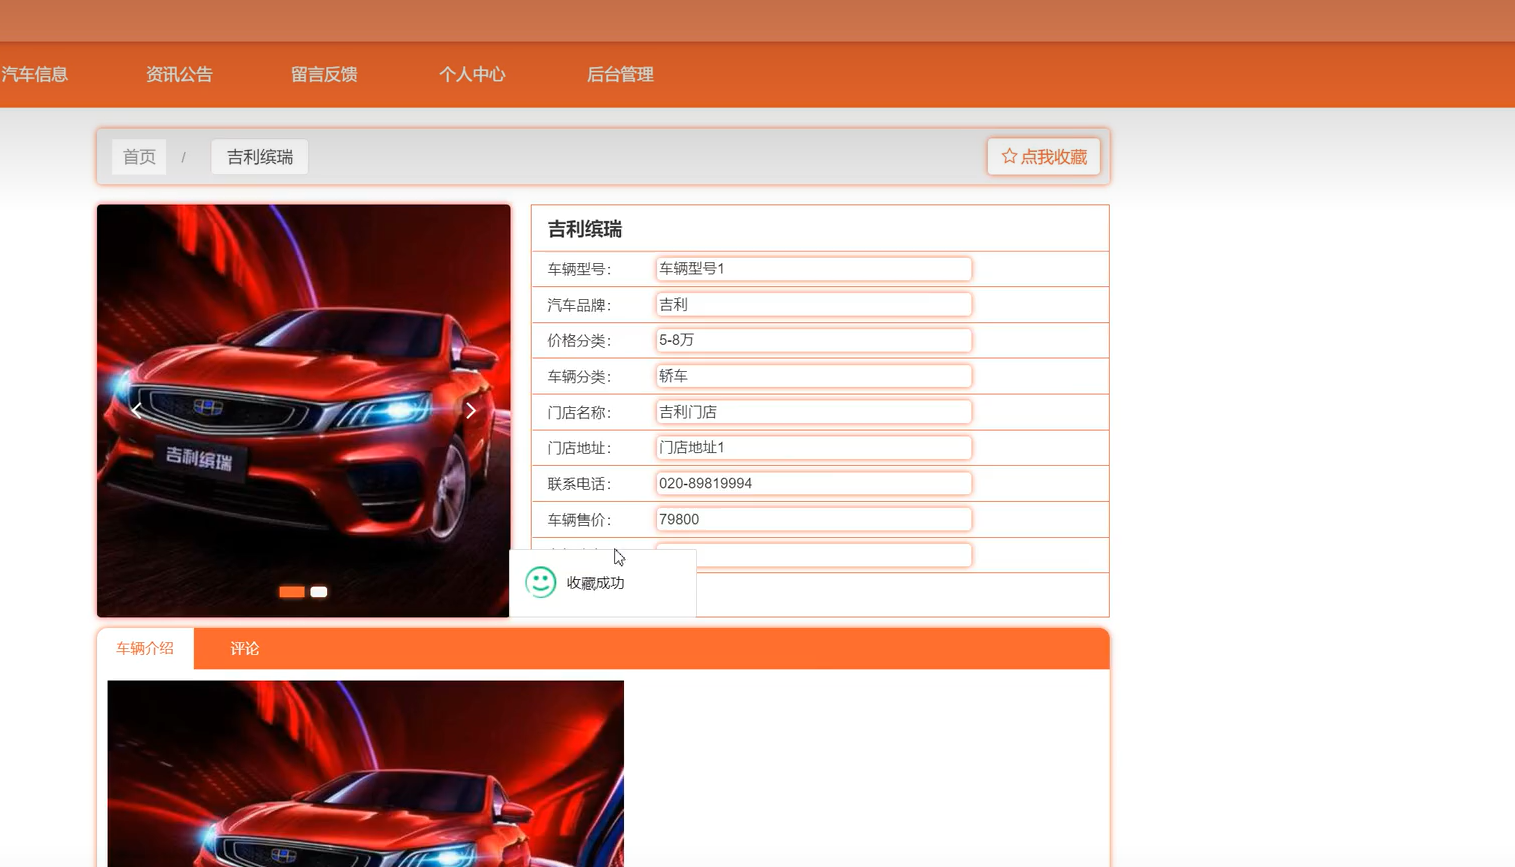
Task: Click the green smiley icon in 收藏成功 toast
Action: click(540, 582)
